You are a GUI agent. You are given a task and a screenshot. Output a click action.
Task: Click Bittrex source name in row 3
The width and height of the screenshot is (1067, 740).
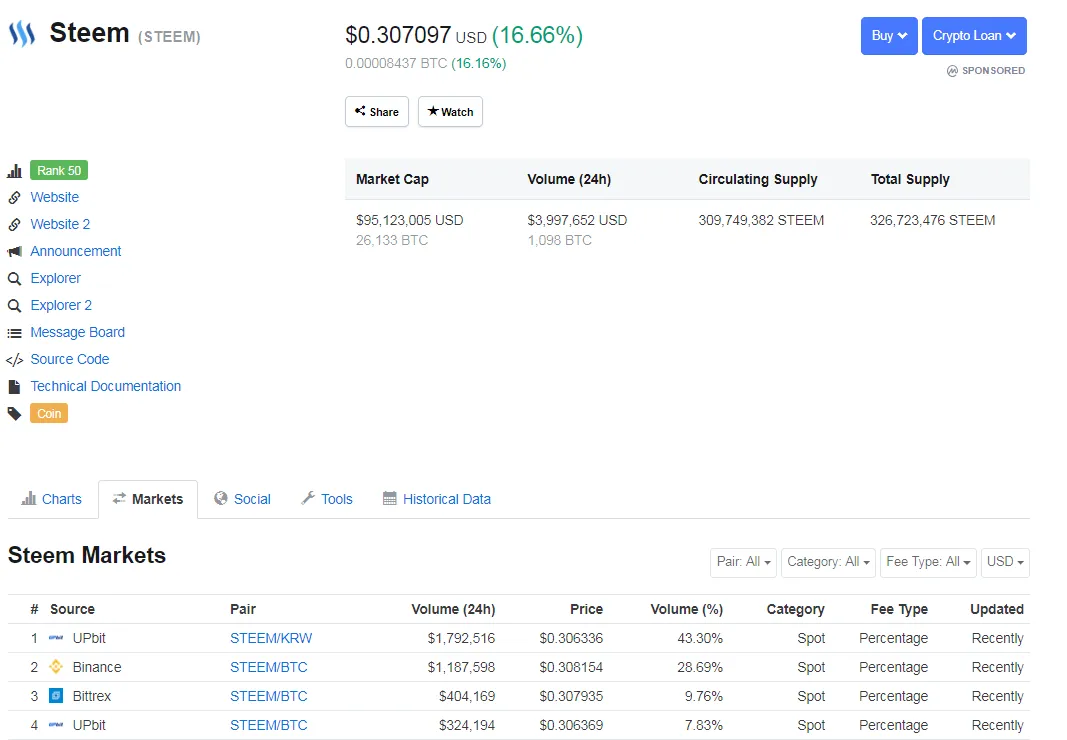[92, 696]
